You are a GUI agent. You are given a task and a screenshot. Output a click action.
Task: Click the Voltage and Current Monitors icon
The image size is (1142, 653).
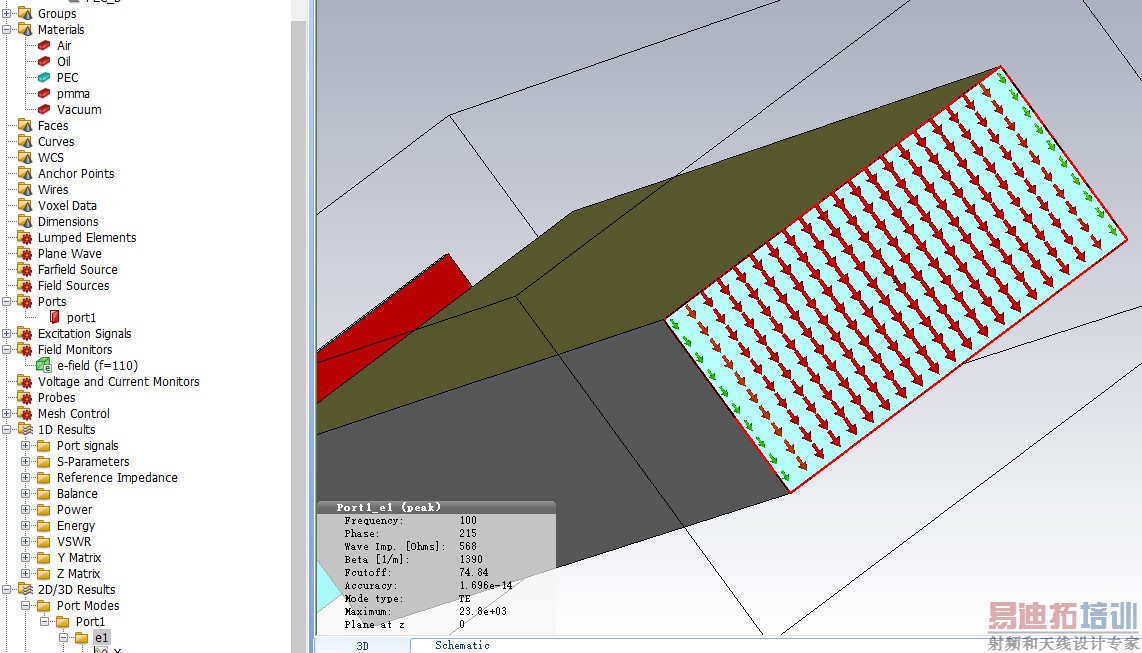(x=25, y=381)
